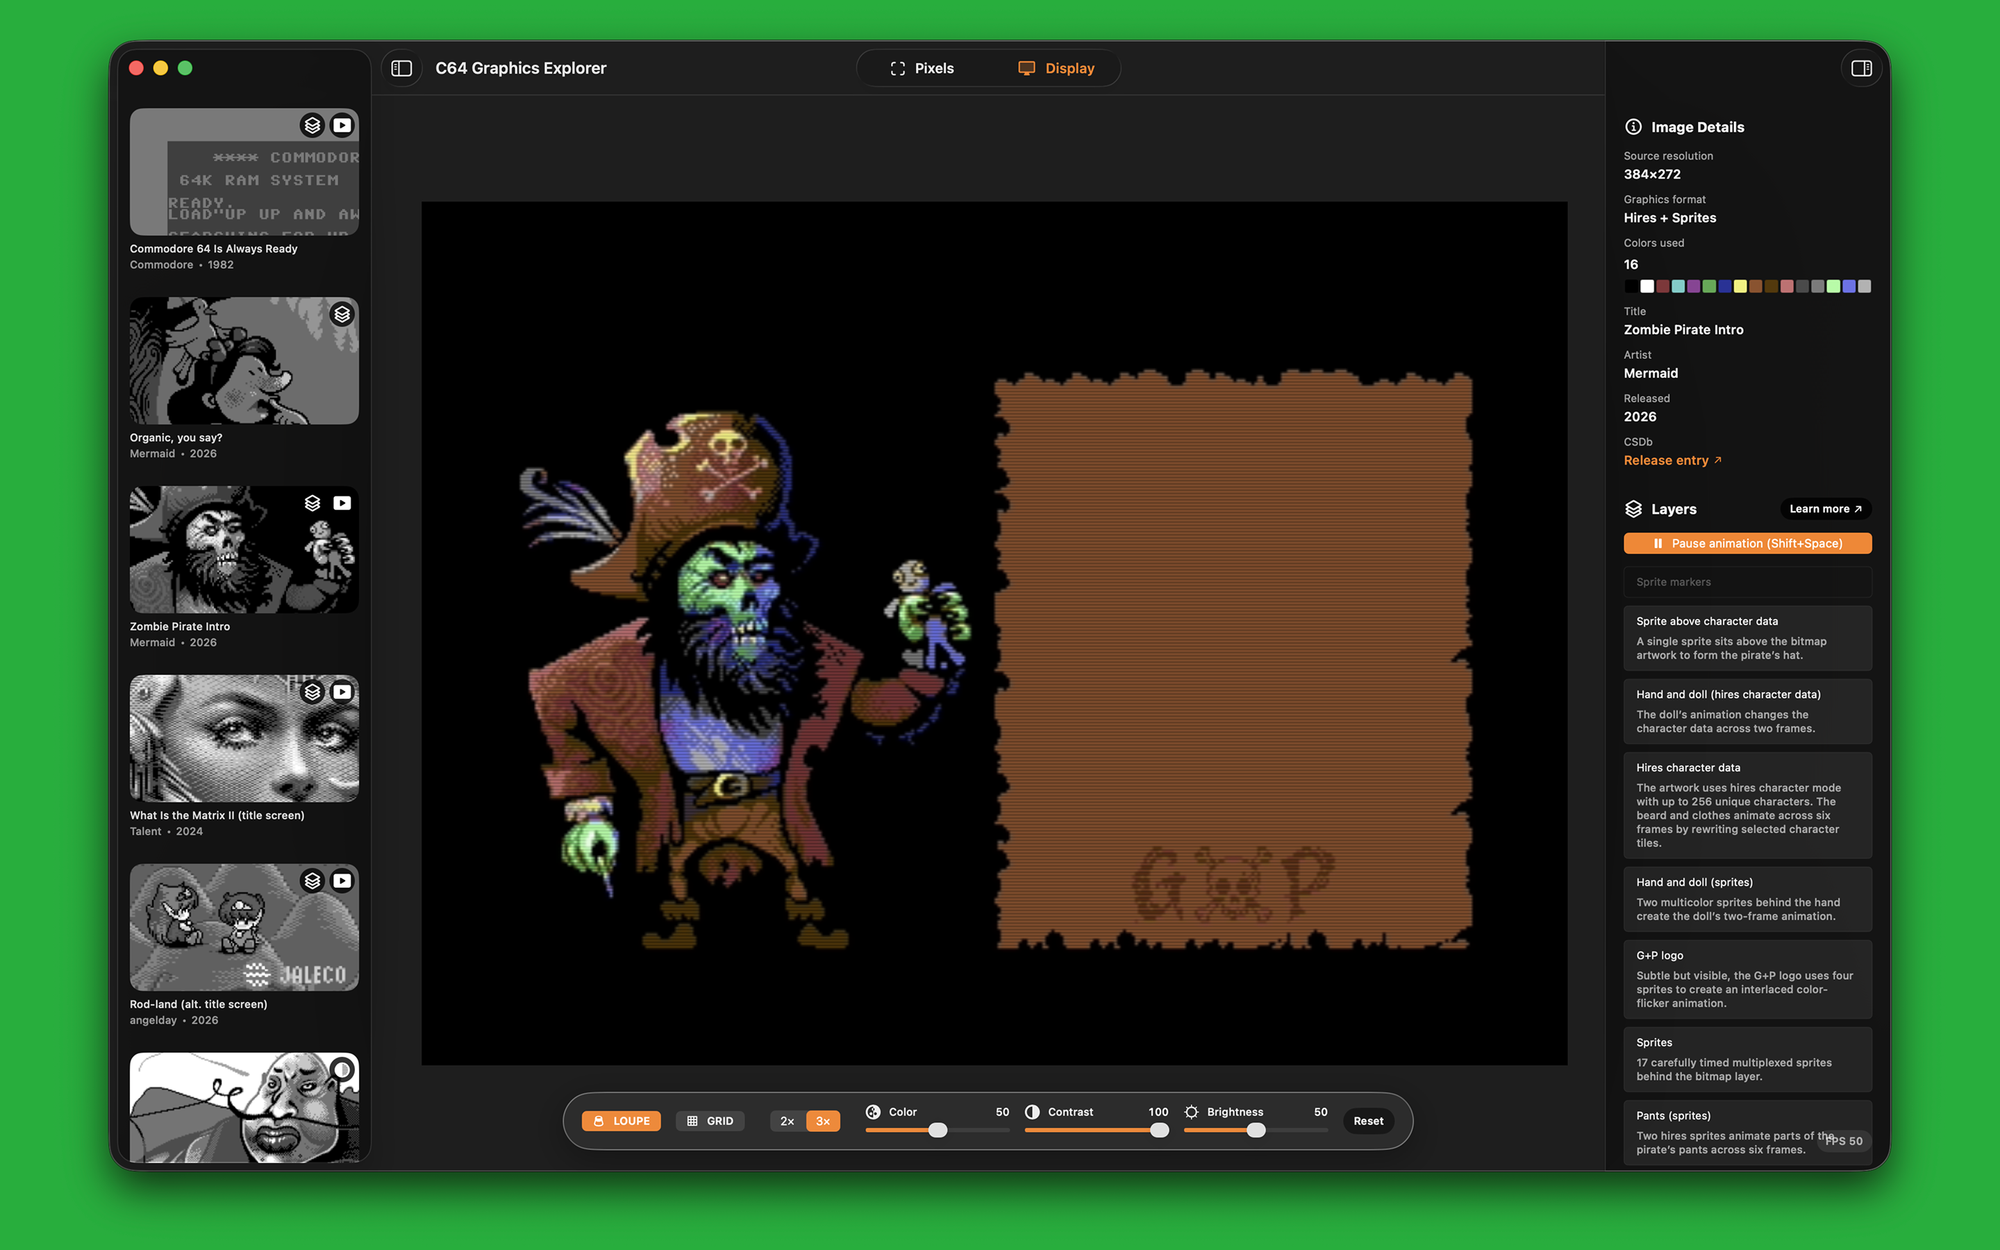Image resolution: width=2000 pixels, height=1250 pixels.
Task: Switch to the Display view tab
Action: [x=1056, y=68]
